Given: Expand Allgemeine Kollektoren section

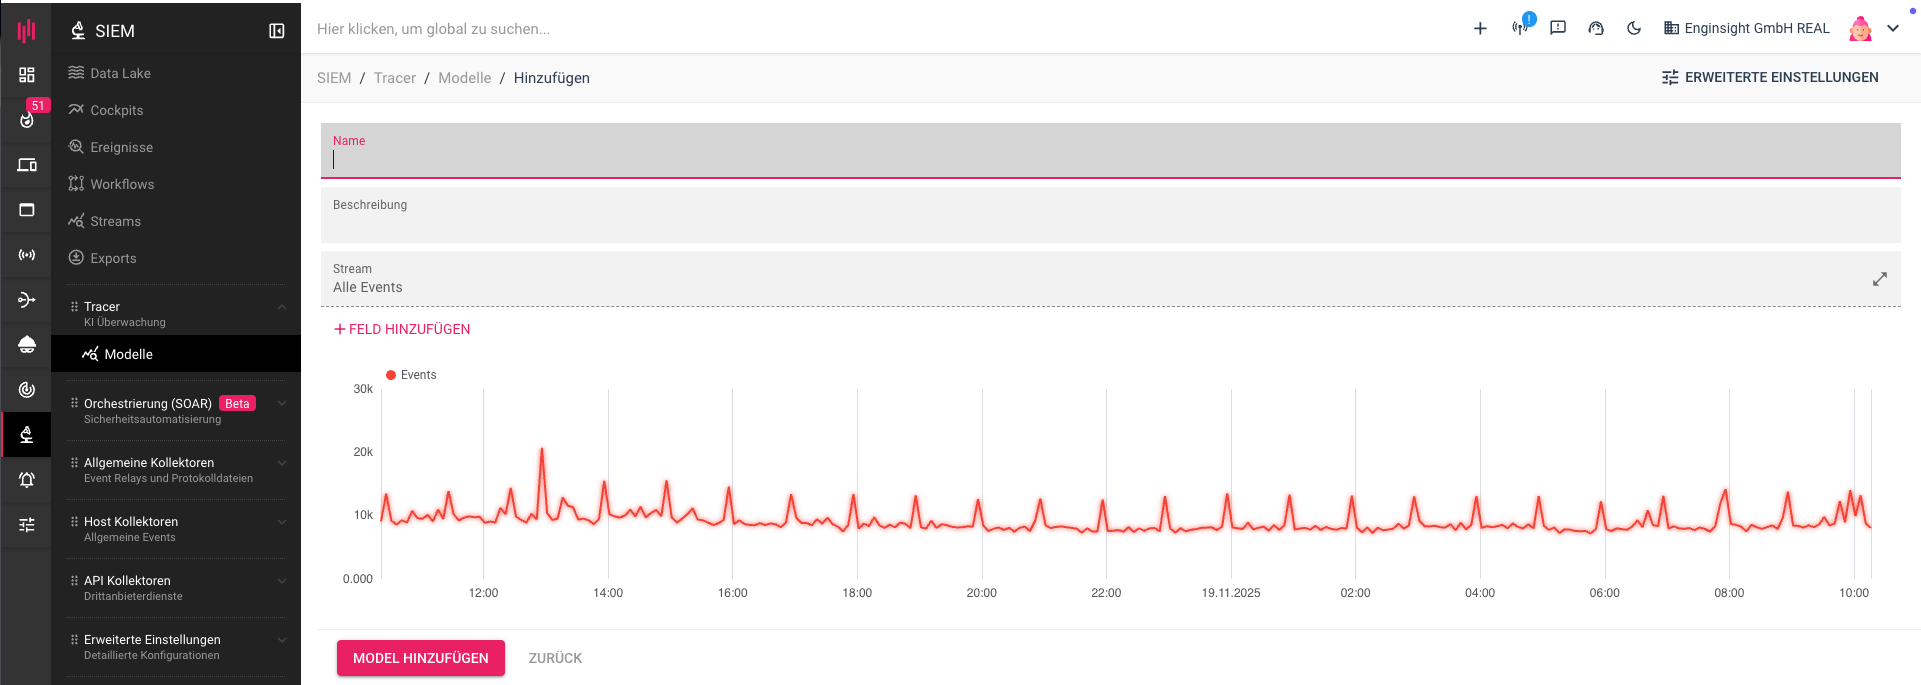Looking at the screenshot, I should click(281, 463).
